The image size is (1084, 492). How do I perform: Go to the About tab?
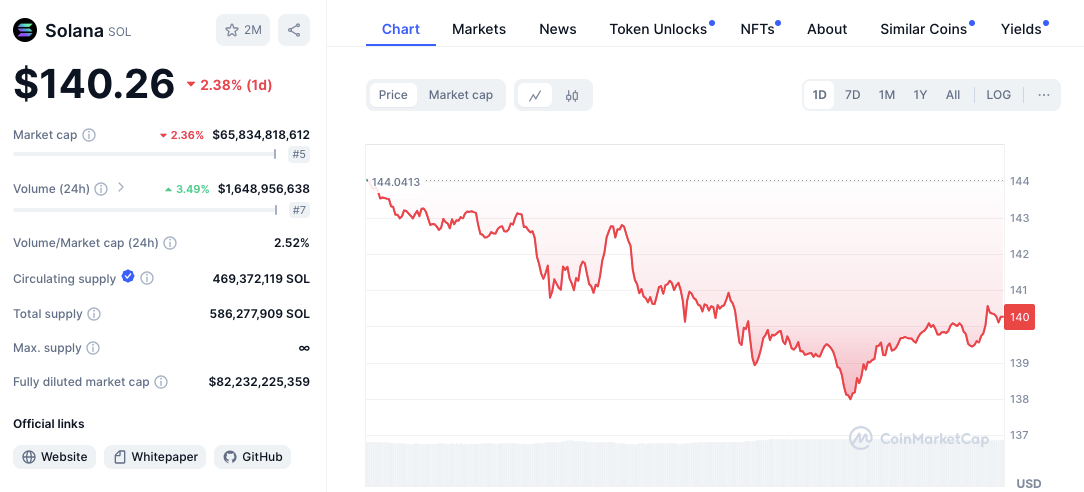pos(827,29)
